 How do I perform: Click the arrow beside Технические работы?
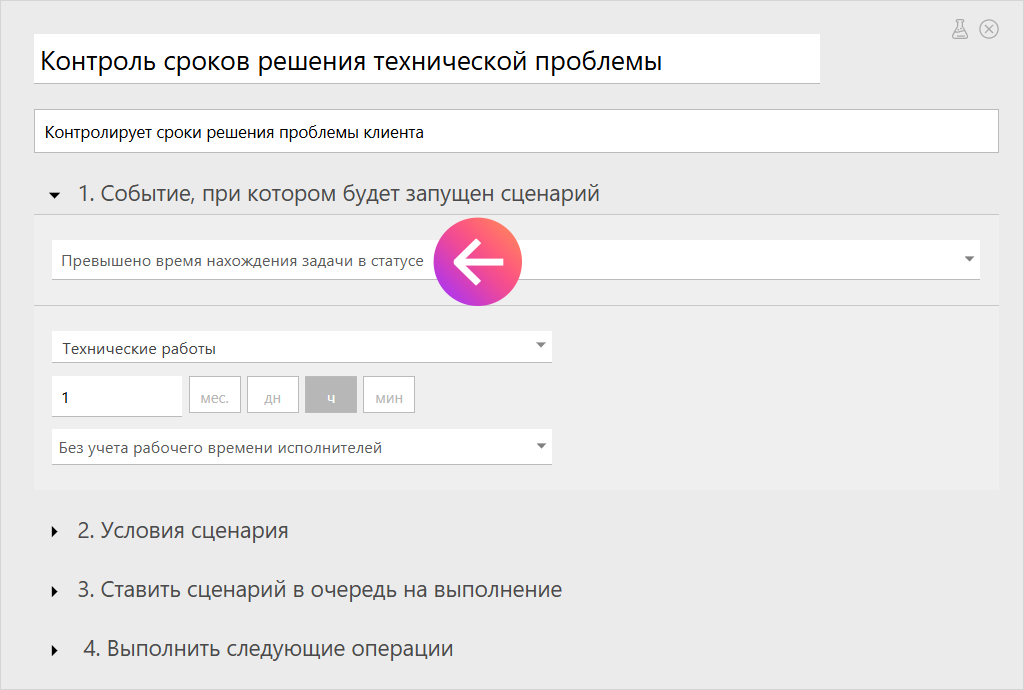tap(540, 346)
